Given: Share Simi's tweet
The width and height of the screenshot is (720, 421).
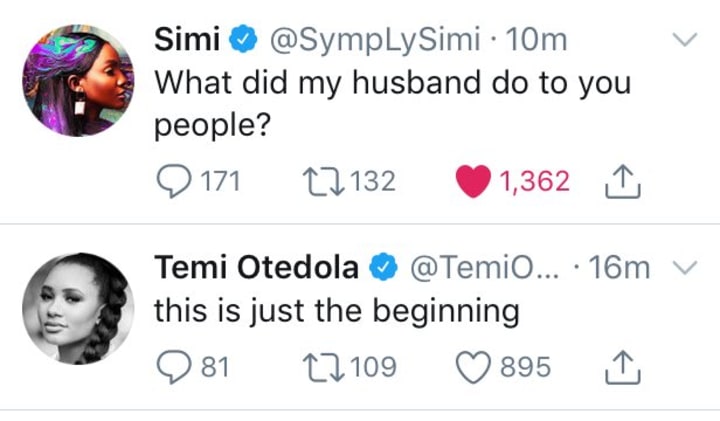Looking at the screenshot, I should [x=623, y=181].
